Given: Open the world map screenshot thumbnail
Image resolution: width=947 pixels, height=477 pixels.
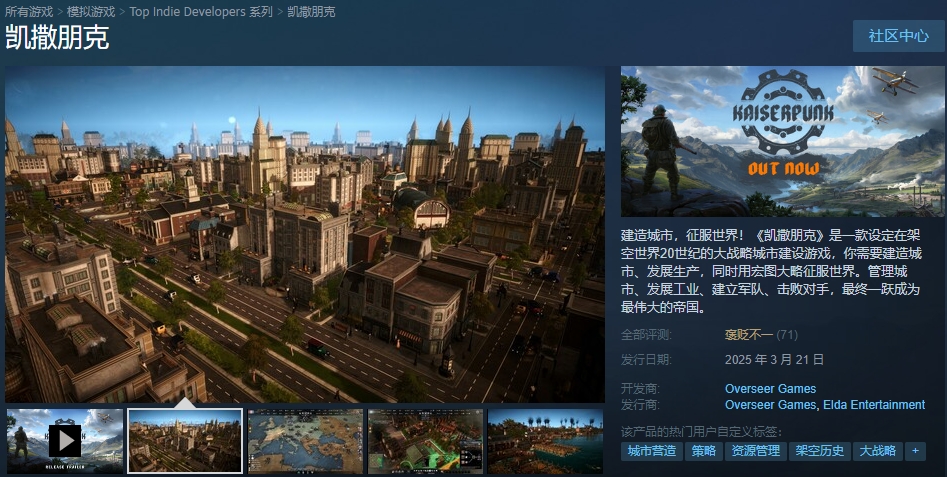Looking at the screenshot, I should pyautogui.click(x=306, y=441).
